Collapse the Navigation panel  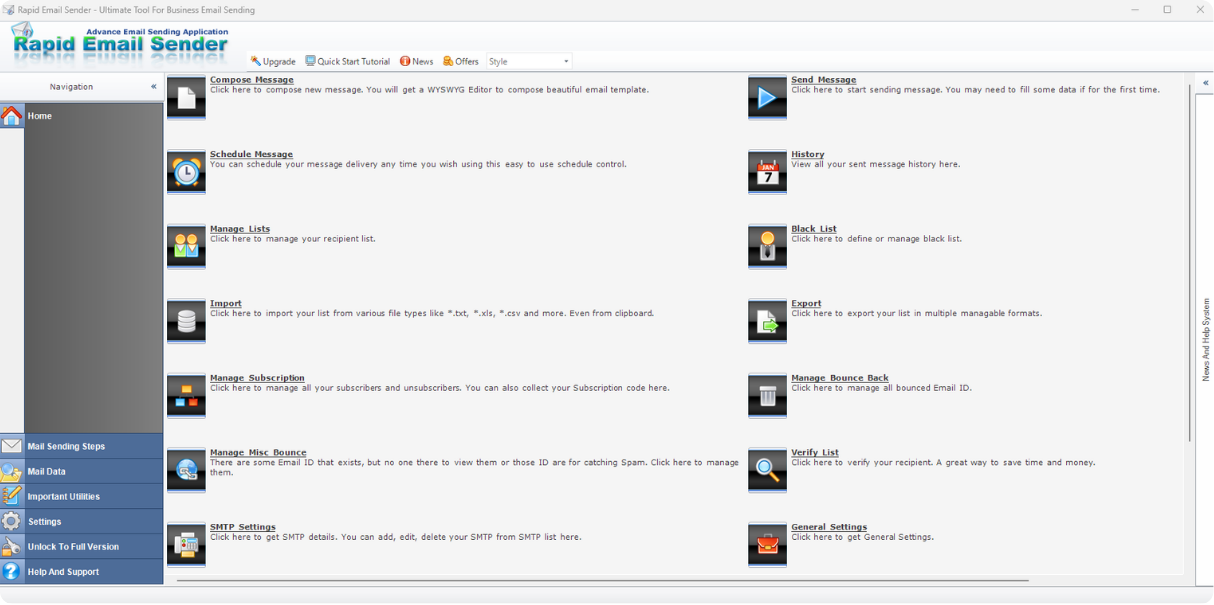click(x=153, y=87)
